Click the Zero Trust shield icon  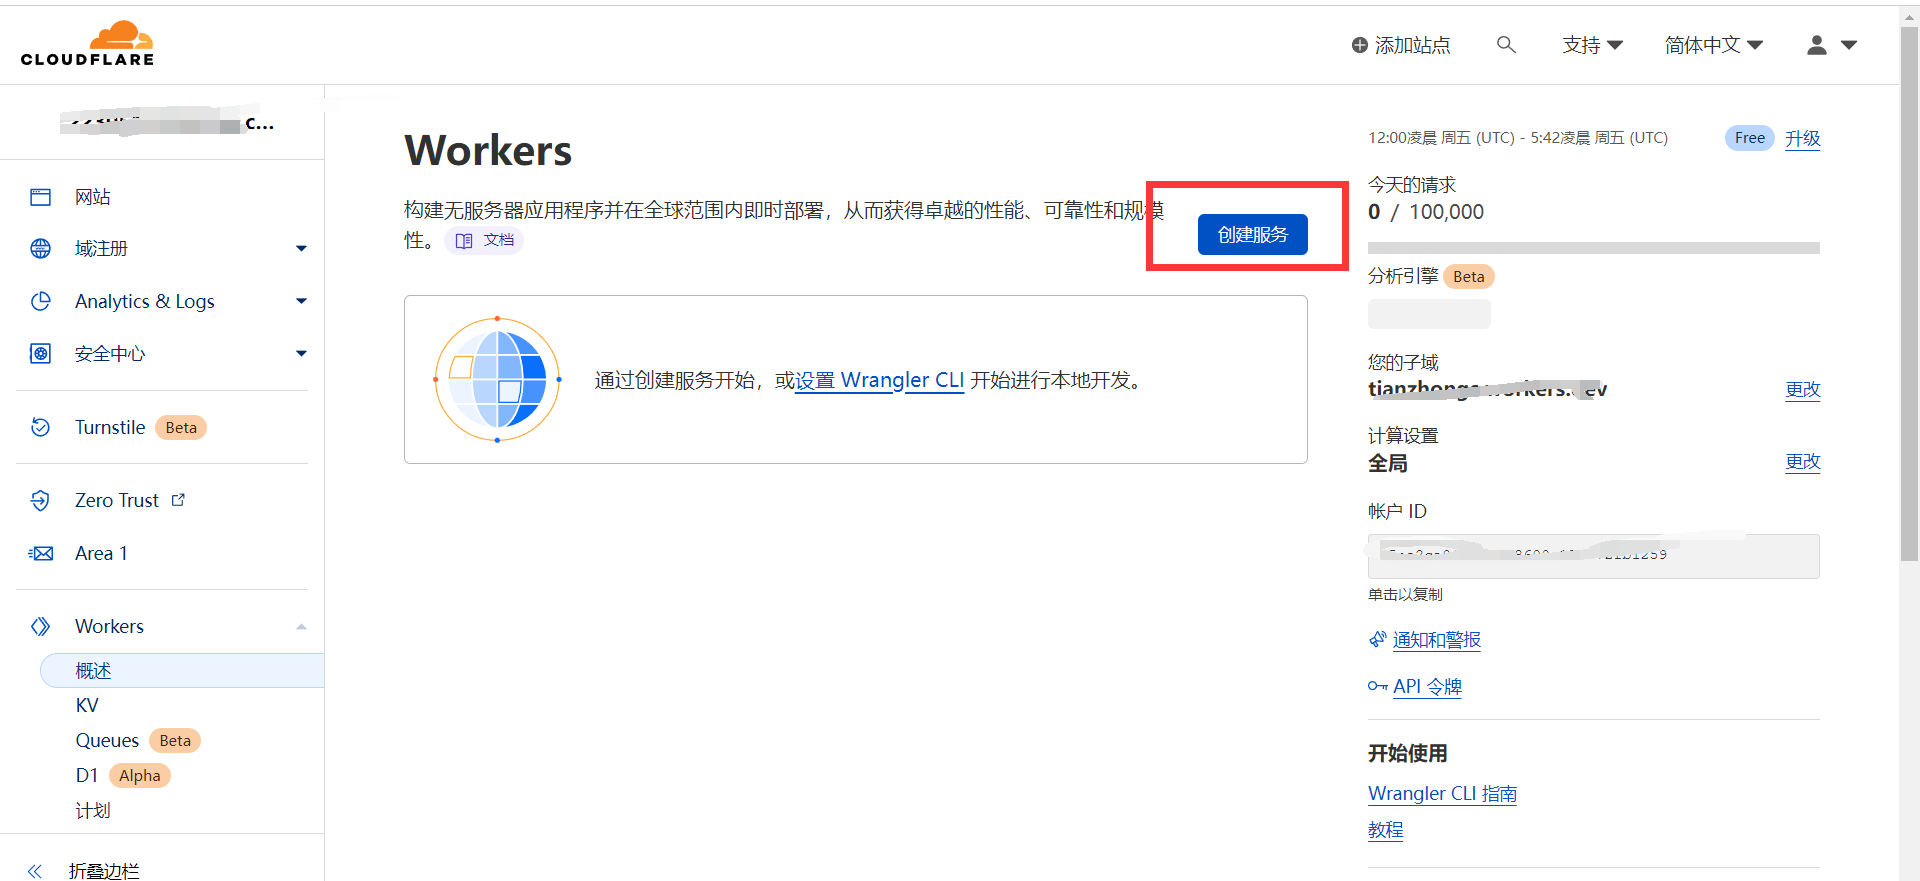40,500
